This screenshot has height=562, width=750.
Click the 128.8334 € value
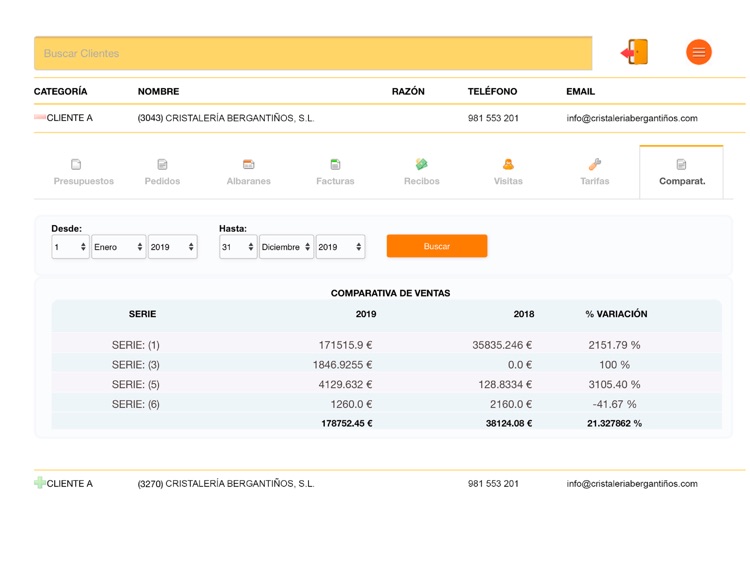[505, 384]
